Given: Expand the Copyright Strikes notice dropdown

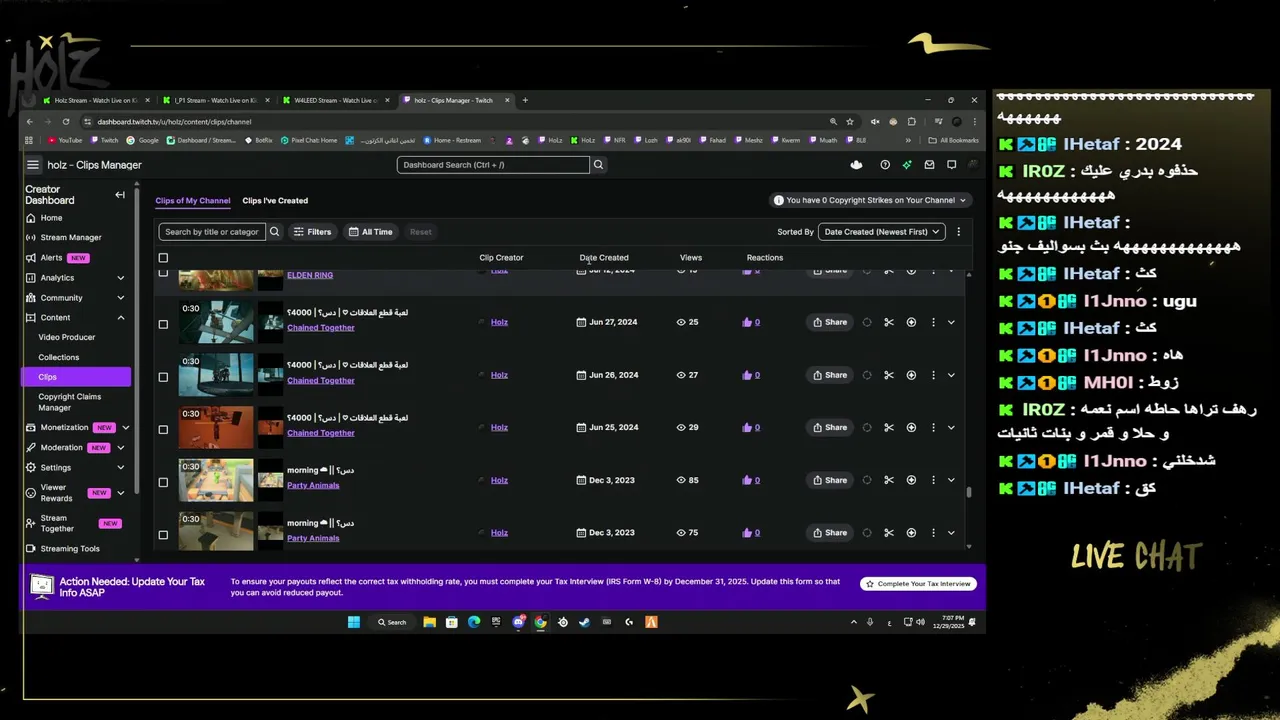Looking at the screenshot, I should click(870, 200).
